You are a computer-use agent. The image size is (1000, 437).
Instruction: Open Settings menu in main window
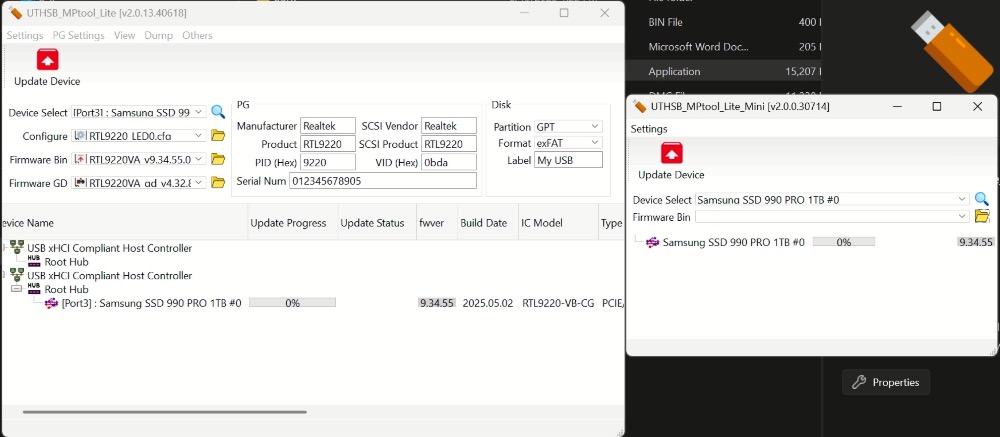(x=25, y=35)
